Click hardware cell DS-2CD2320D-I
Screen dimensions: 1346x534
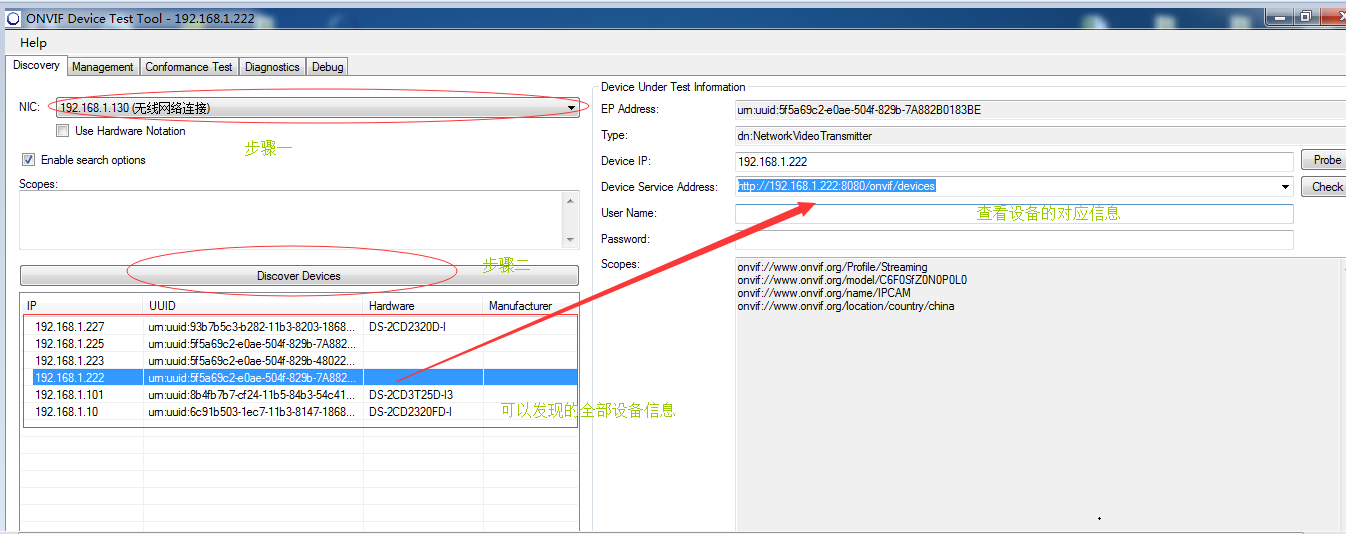[x=423, y=327]
